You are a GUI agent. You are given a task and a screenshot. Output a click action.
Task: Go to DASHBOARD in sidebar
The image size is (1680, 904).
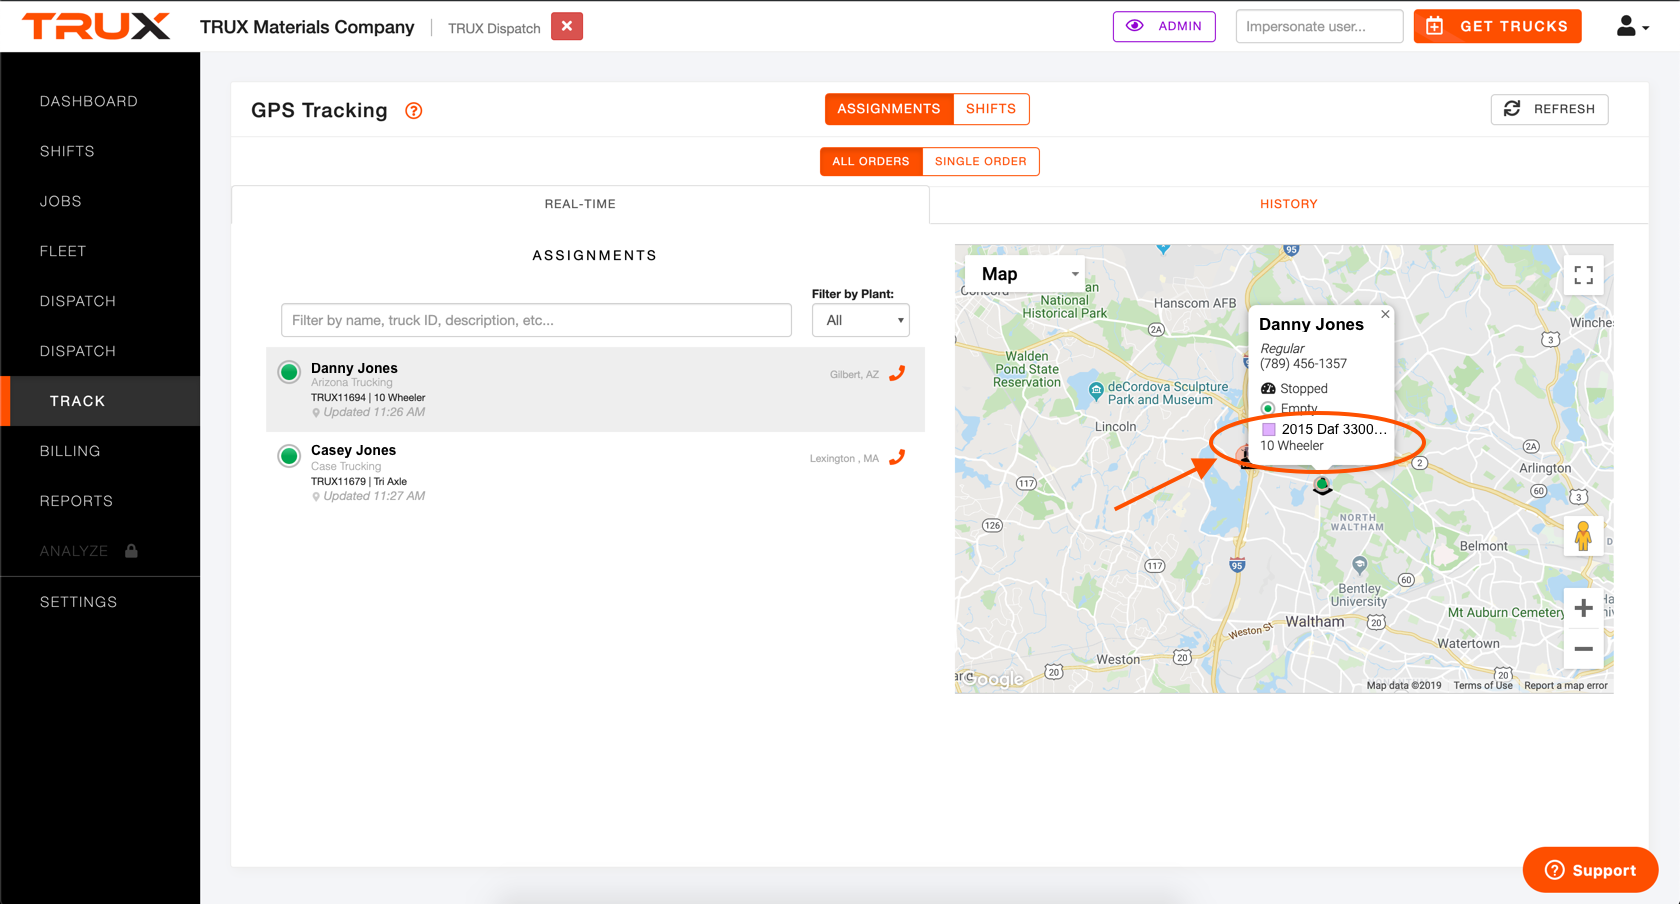(100, 101)
